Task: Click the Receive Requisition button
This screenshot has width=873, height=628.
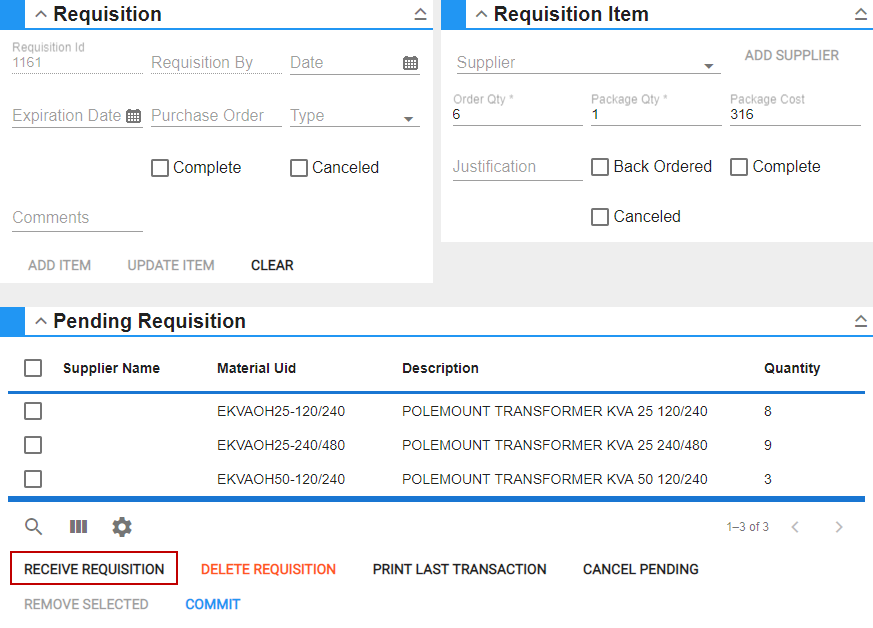Action: click(x=94, y=569)
